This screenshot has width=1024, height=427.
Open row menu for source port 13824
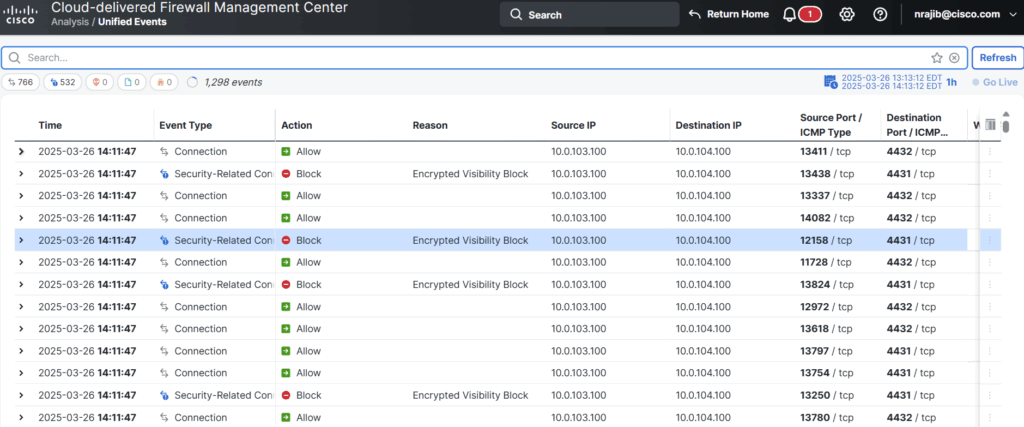coord(989,285)
